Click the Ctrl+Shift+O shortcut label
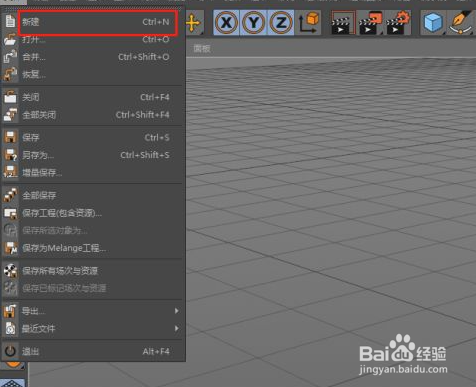 point(144,57)
